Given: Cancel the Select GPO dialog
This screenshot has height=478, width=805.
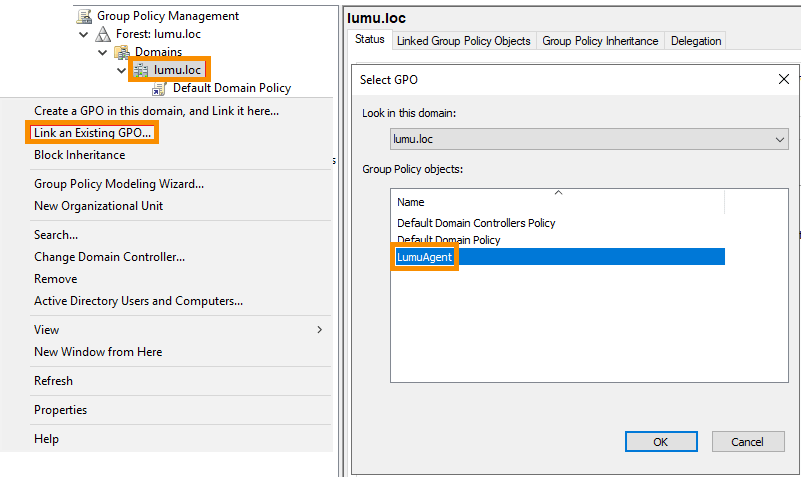Looking at the screenshot, I should coord(748,442).
